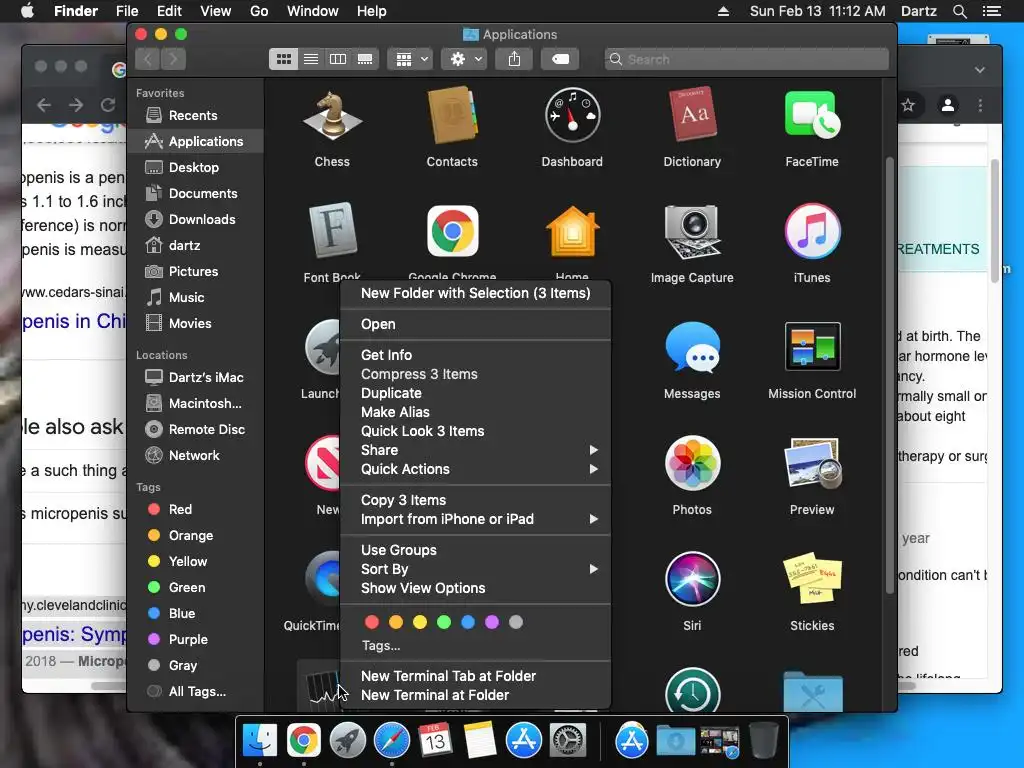Open All Tags... in the sidebar
The height and width of the screenshot is (768, 1024).
[196, 692]
